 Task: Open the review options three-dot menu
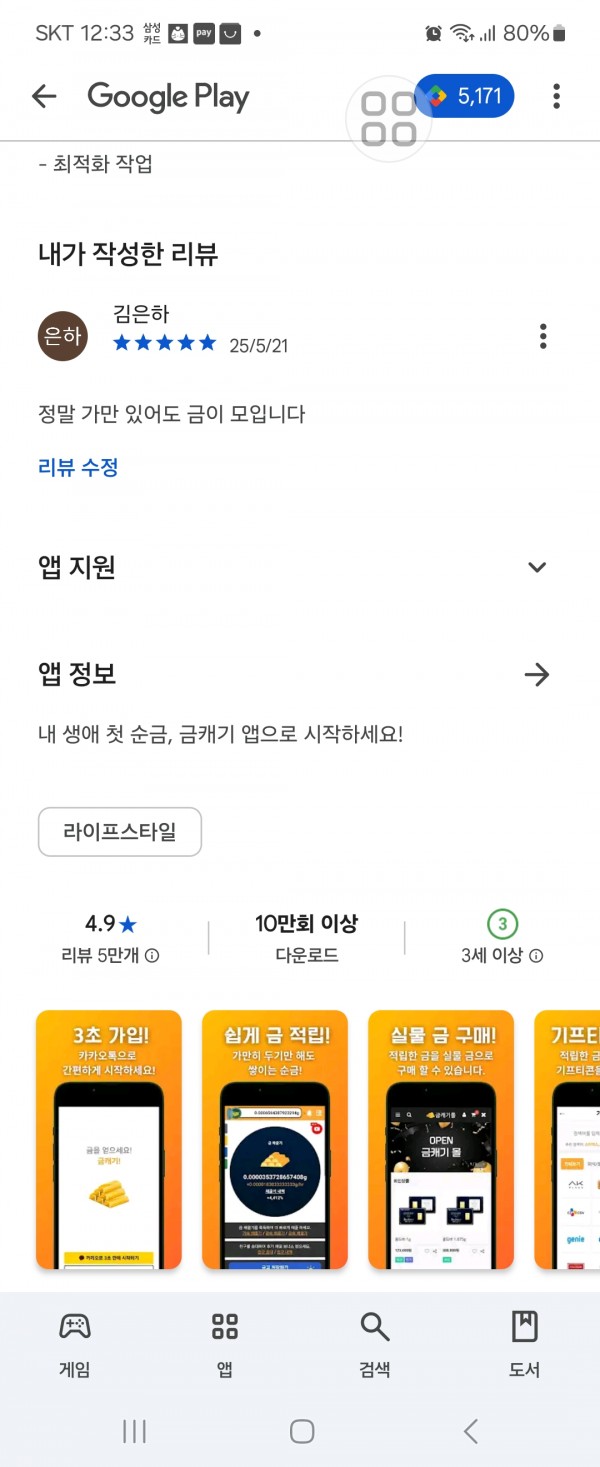(x=543, y=336)
